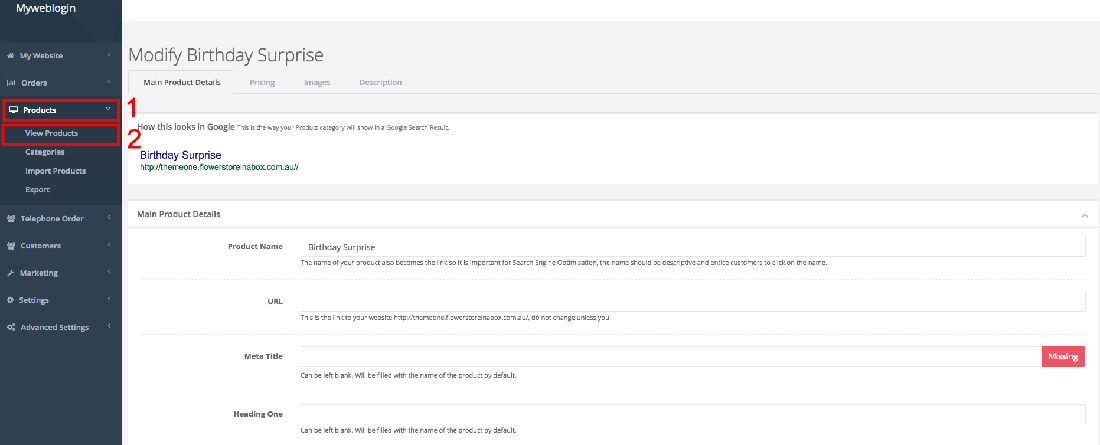Open the Birthday Surprise Google preview link

pyautogui.click(x=180, y=155)
